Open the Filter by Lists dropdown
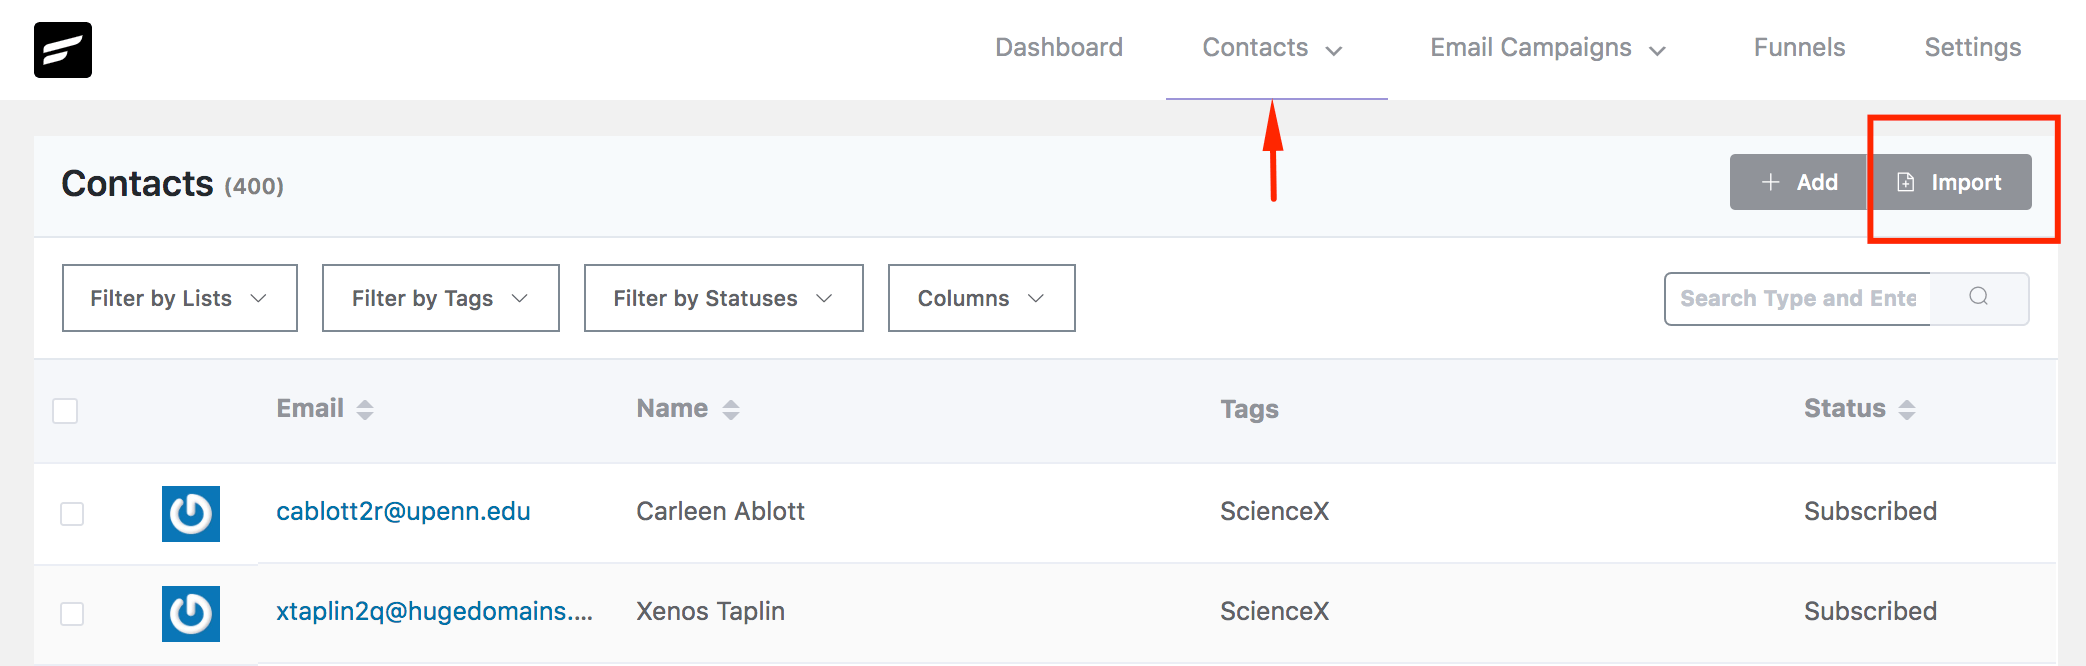Viewport: 2086px width, 666px height. [180, 298]
